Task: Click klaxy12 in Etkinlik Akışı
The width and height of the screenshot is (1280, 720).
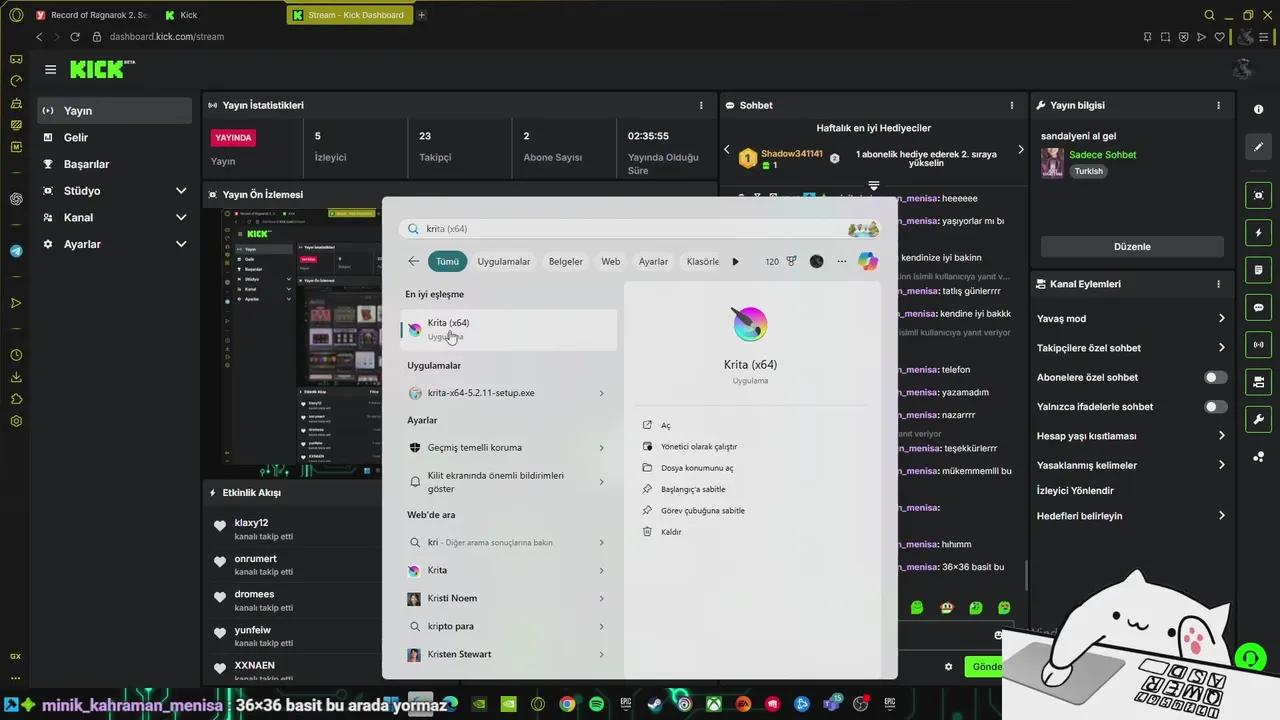Action: (x=251, y=523)
